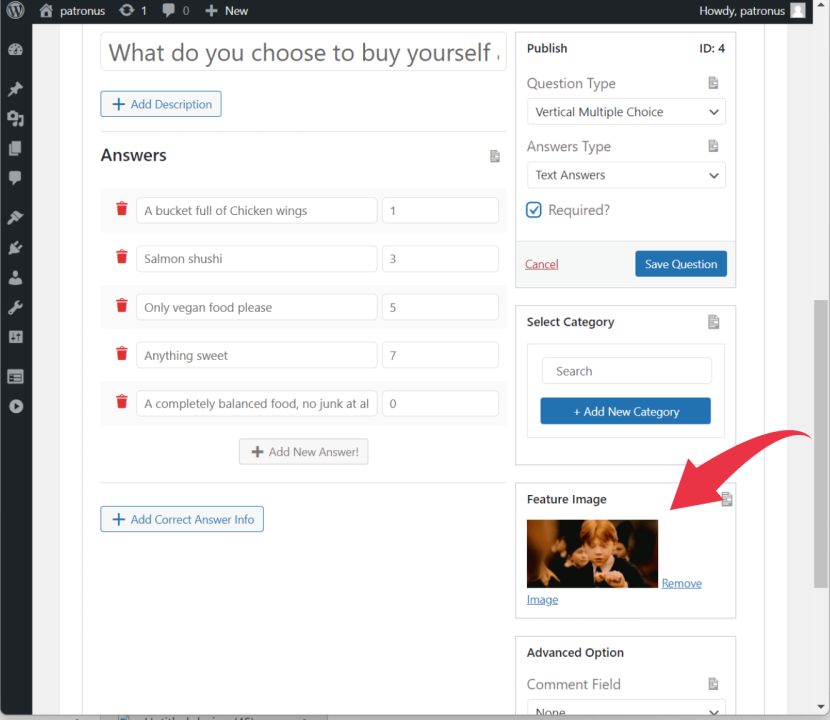
Task: Expand the Question Type dropdown
Action: coord(626,112)
